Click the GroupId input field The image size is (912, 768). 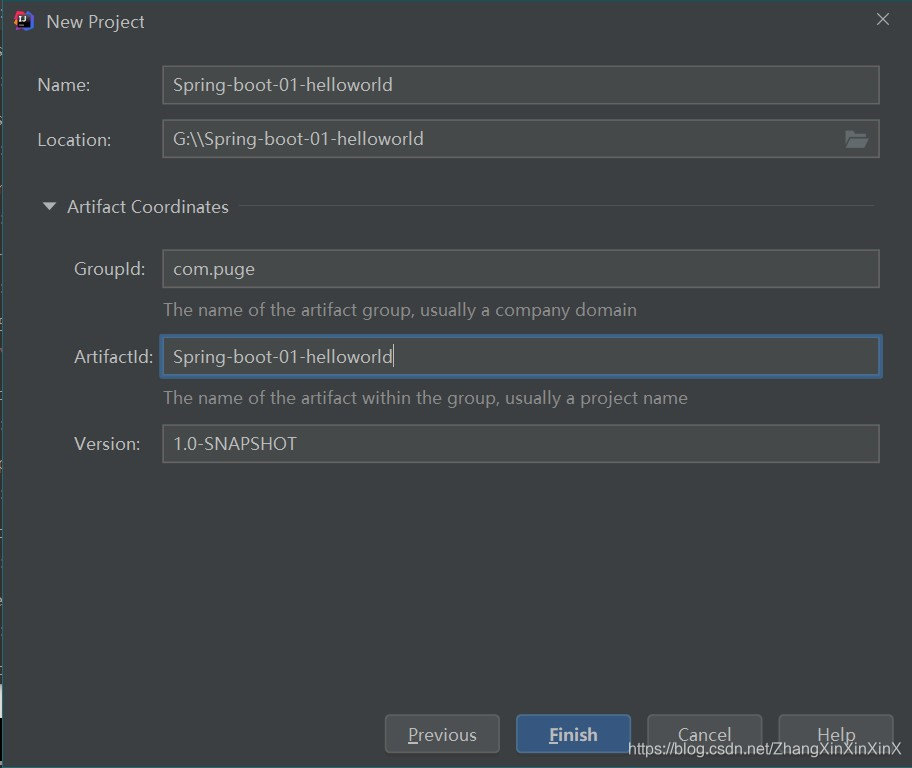tap(521, 269)
